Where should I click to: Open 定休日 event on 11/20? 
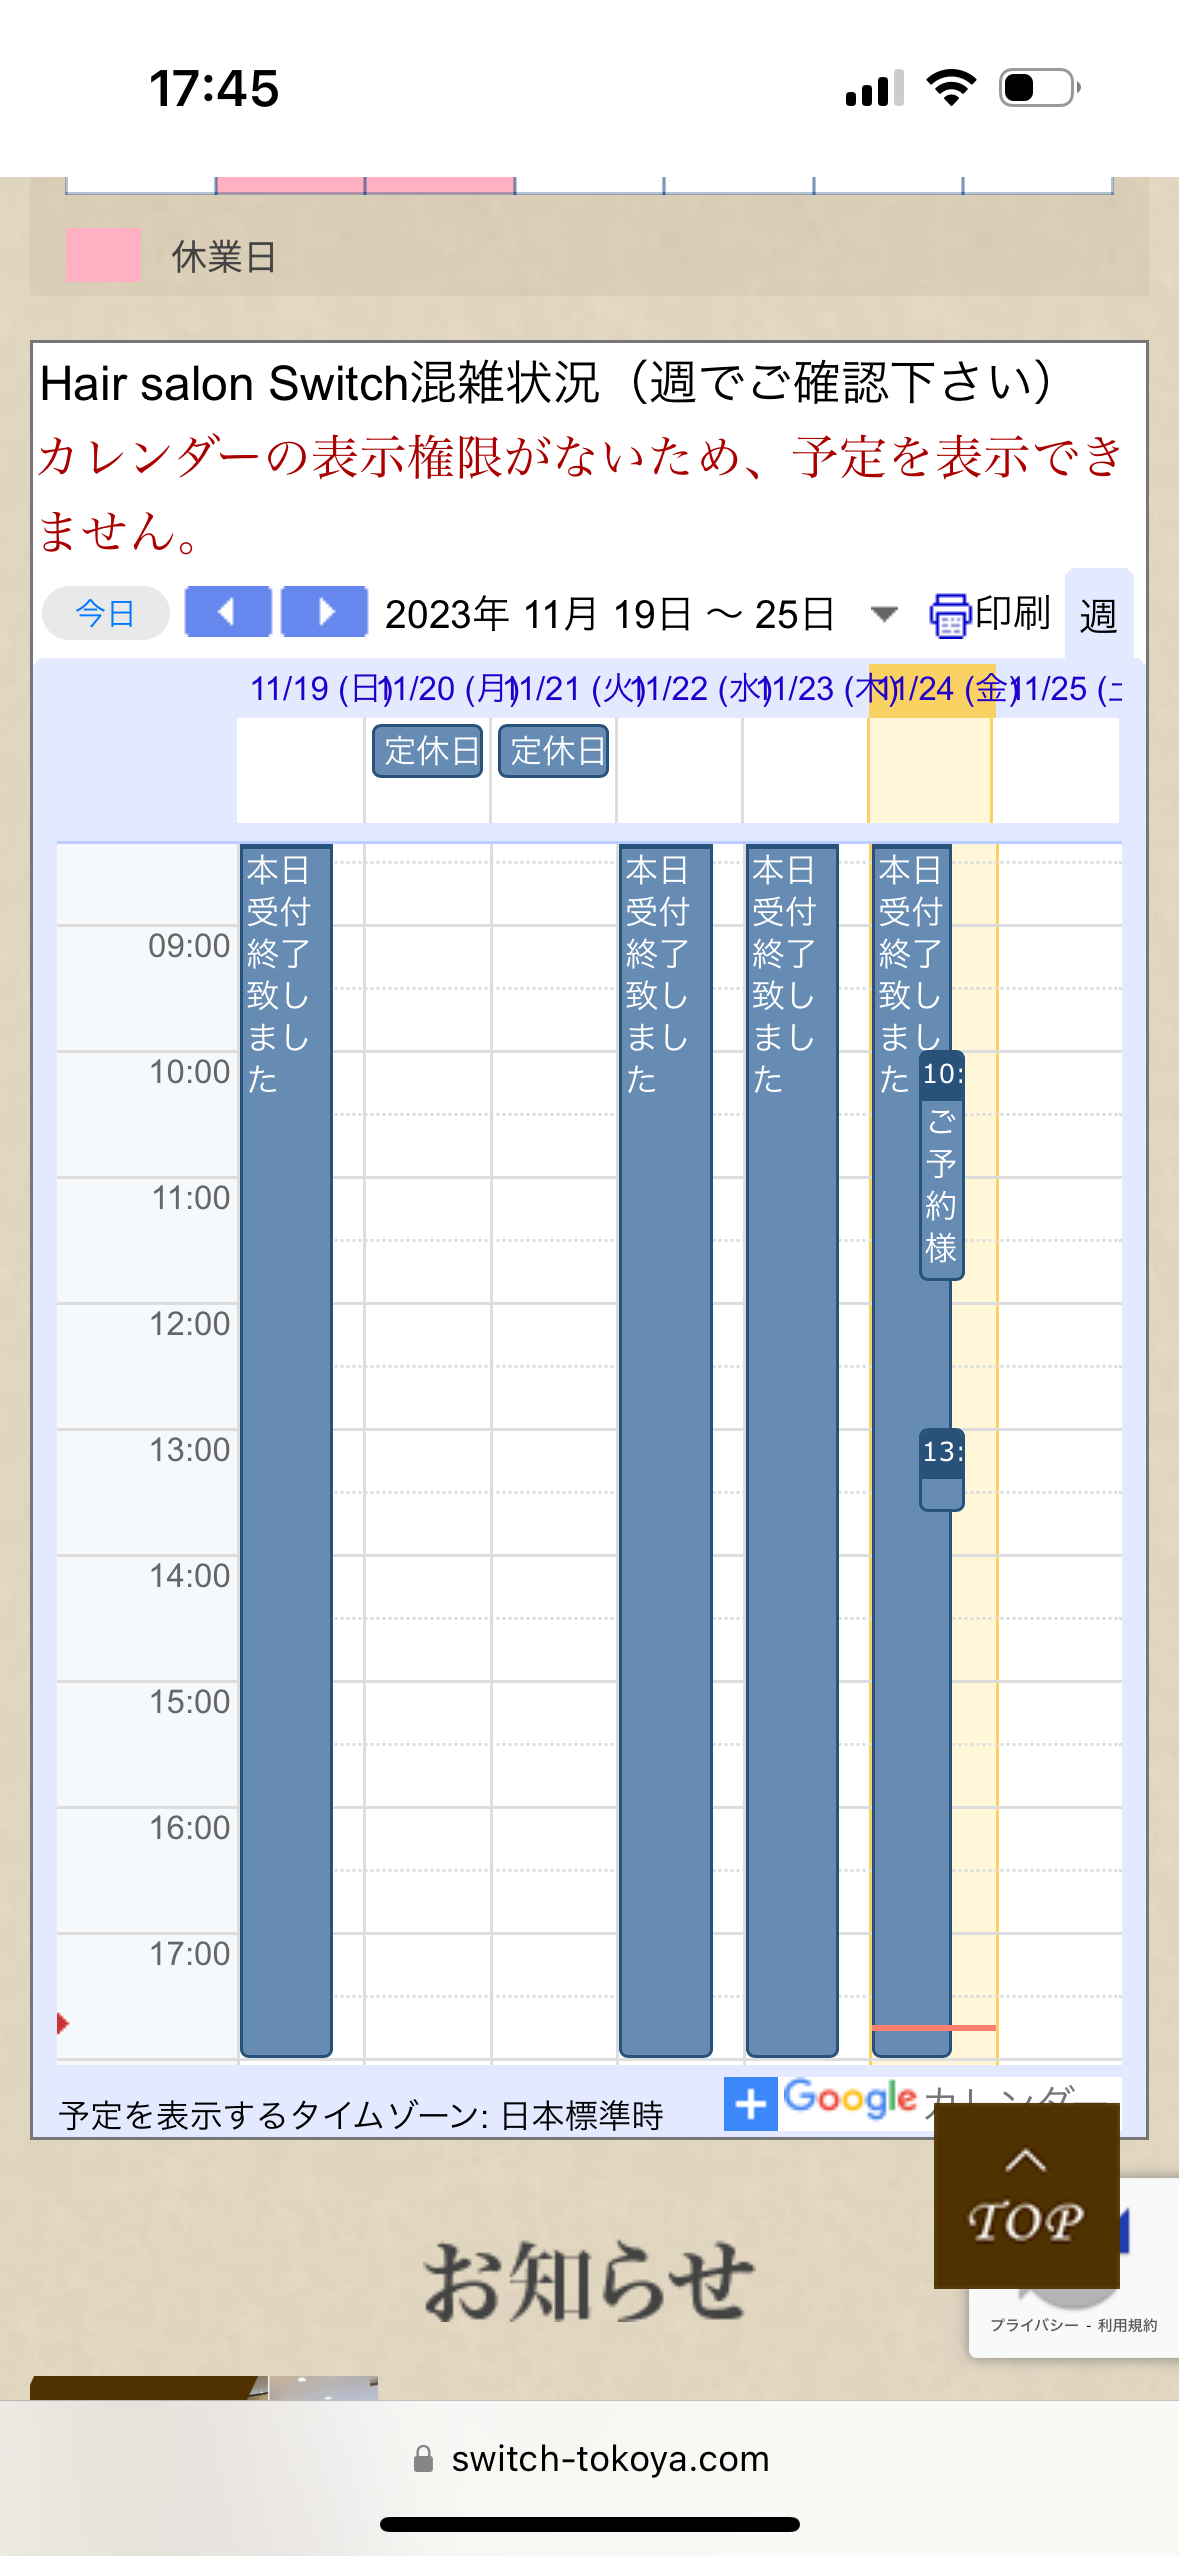tap(428, 751)
